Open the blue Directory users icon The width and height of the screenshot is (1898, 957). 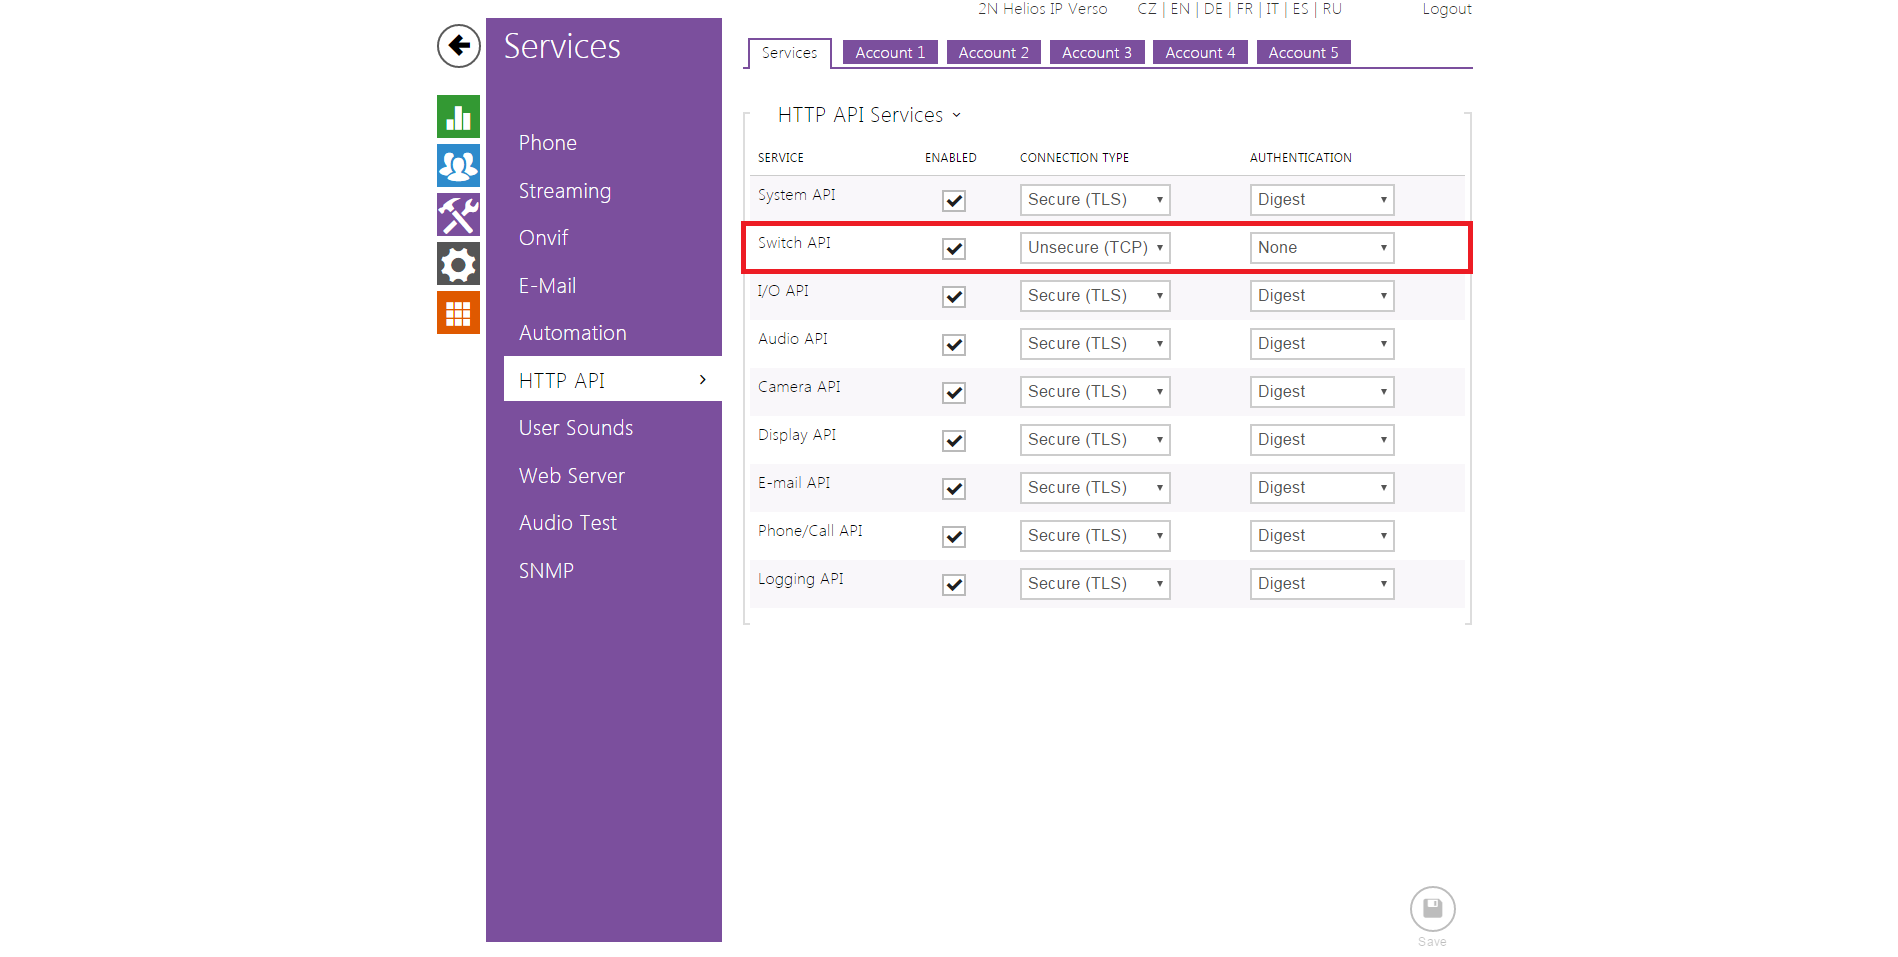click(x=458, y=166)
